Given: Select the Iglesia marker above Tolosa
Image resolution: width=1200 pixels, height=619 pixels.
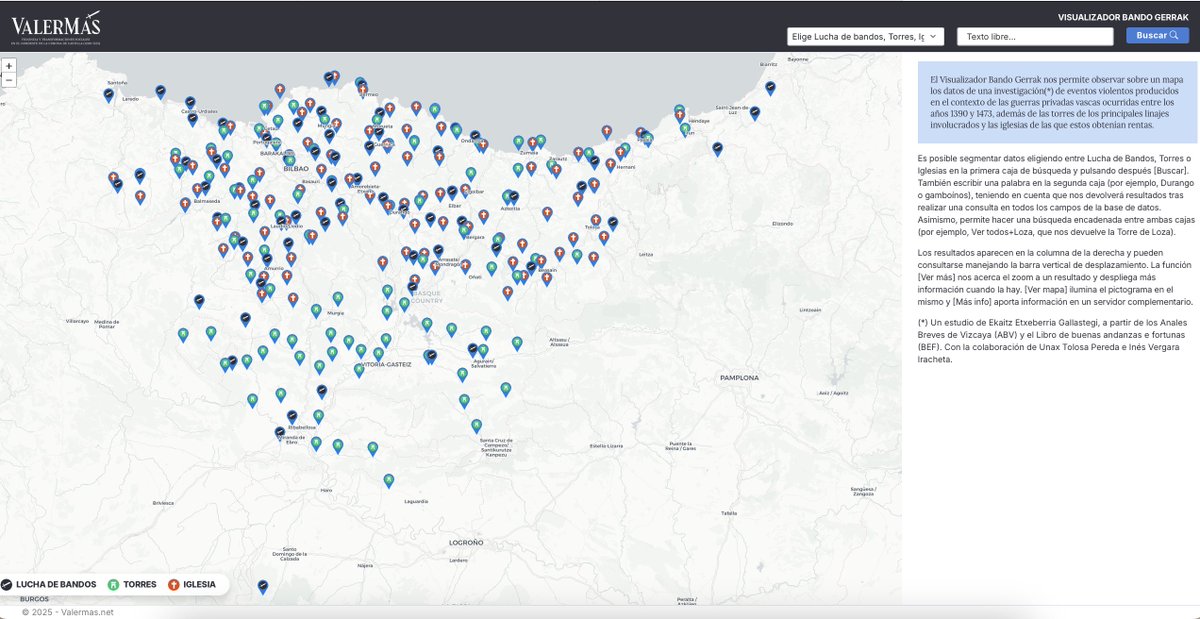Looking at the screenshot, I should click(596, 220).
